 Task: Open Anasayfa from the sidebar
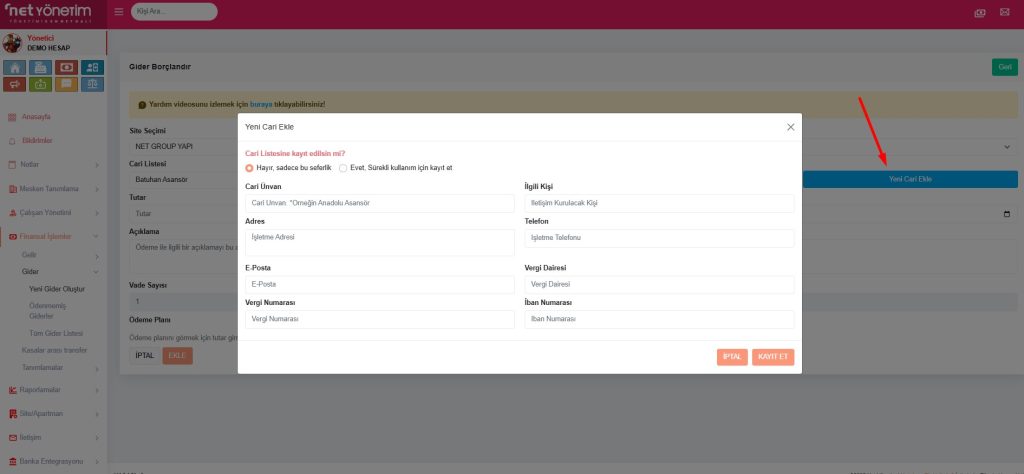[36, 116]
